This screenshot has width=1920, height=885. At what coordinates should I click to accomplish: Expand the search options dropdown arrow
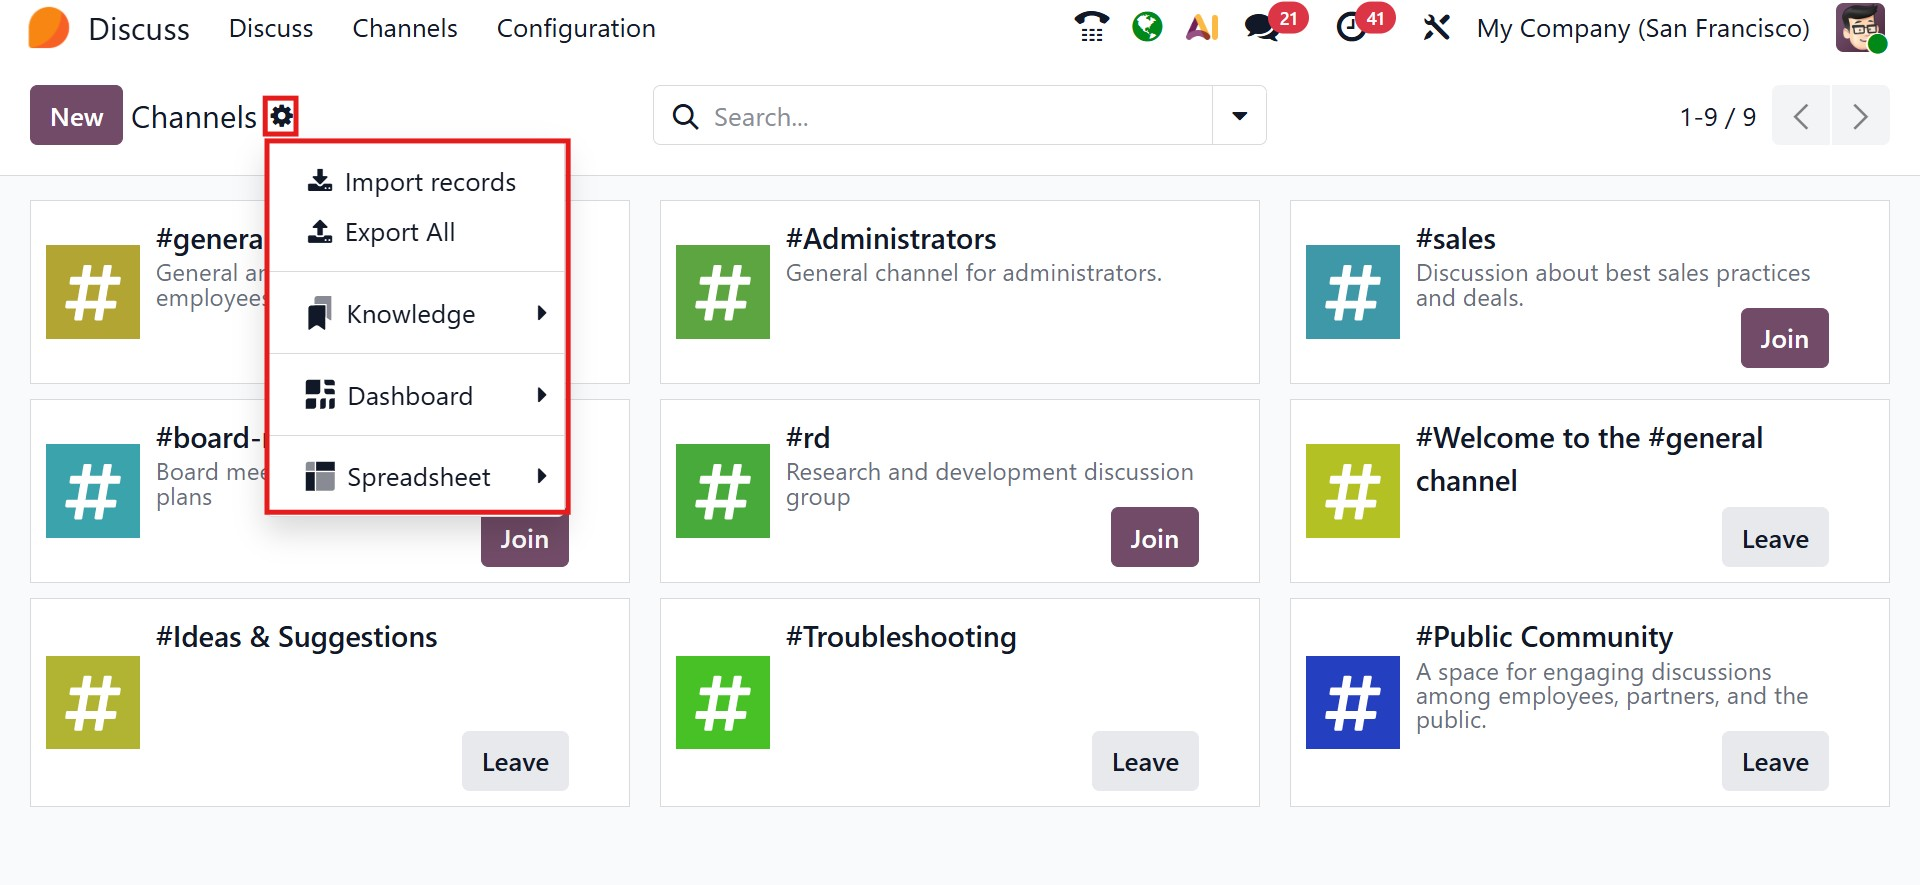click(x=1239, y=116)
